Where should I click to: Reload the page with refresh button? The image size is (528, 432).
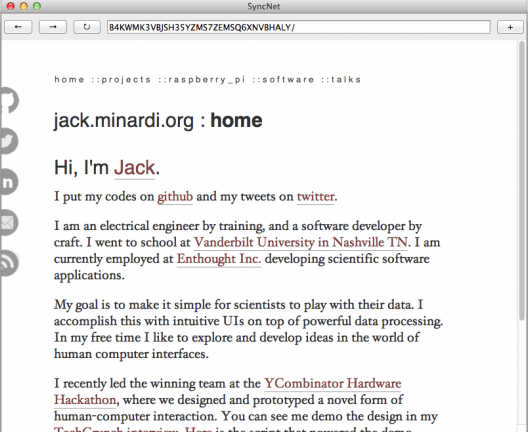(87, 27)
